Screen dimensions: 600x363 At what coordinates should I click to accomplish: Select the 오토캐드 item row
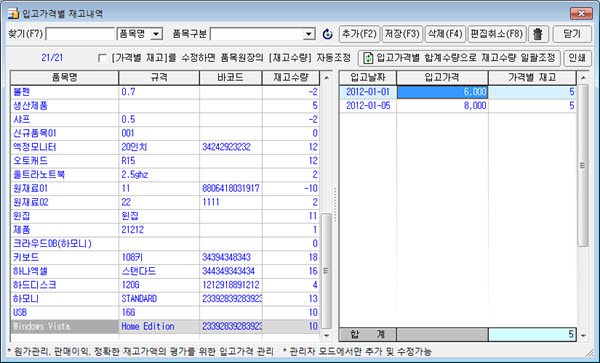point(165,161)
